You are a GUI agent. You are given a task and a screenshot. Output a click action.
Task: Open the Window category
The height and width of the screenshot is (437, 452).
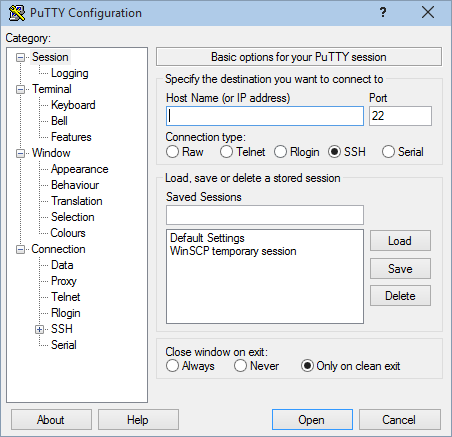(51, 153)
